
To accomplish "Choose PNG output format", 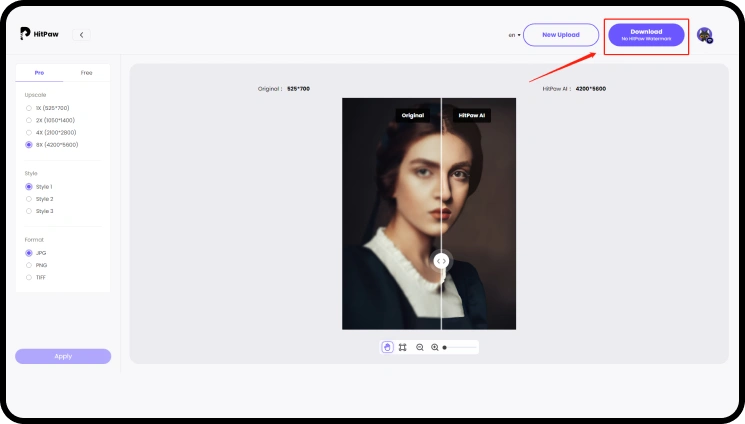I will click(29, 265).
